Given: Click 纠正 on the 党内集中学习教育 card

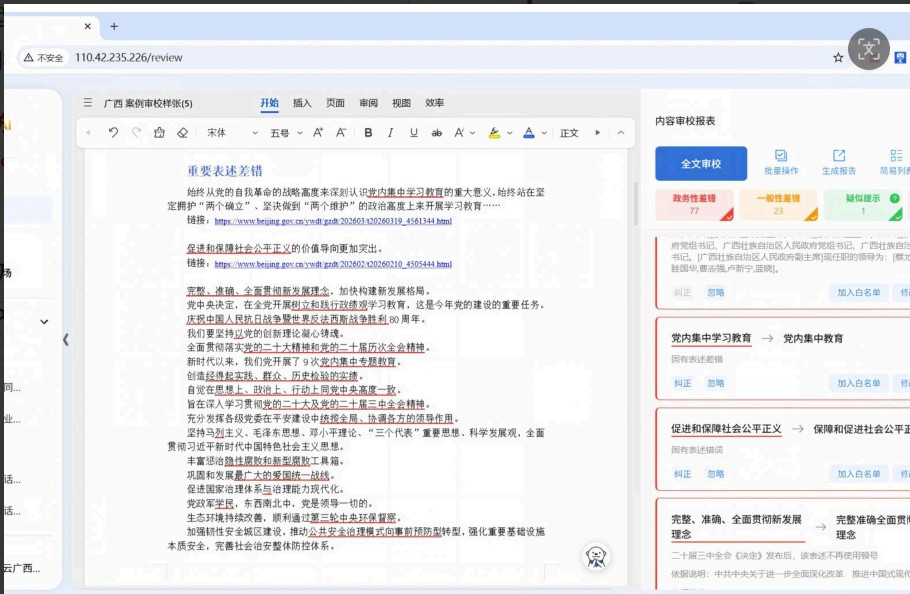Looking at the screenshot, I should [x=682, y=383].
